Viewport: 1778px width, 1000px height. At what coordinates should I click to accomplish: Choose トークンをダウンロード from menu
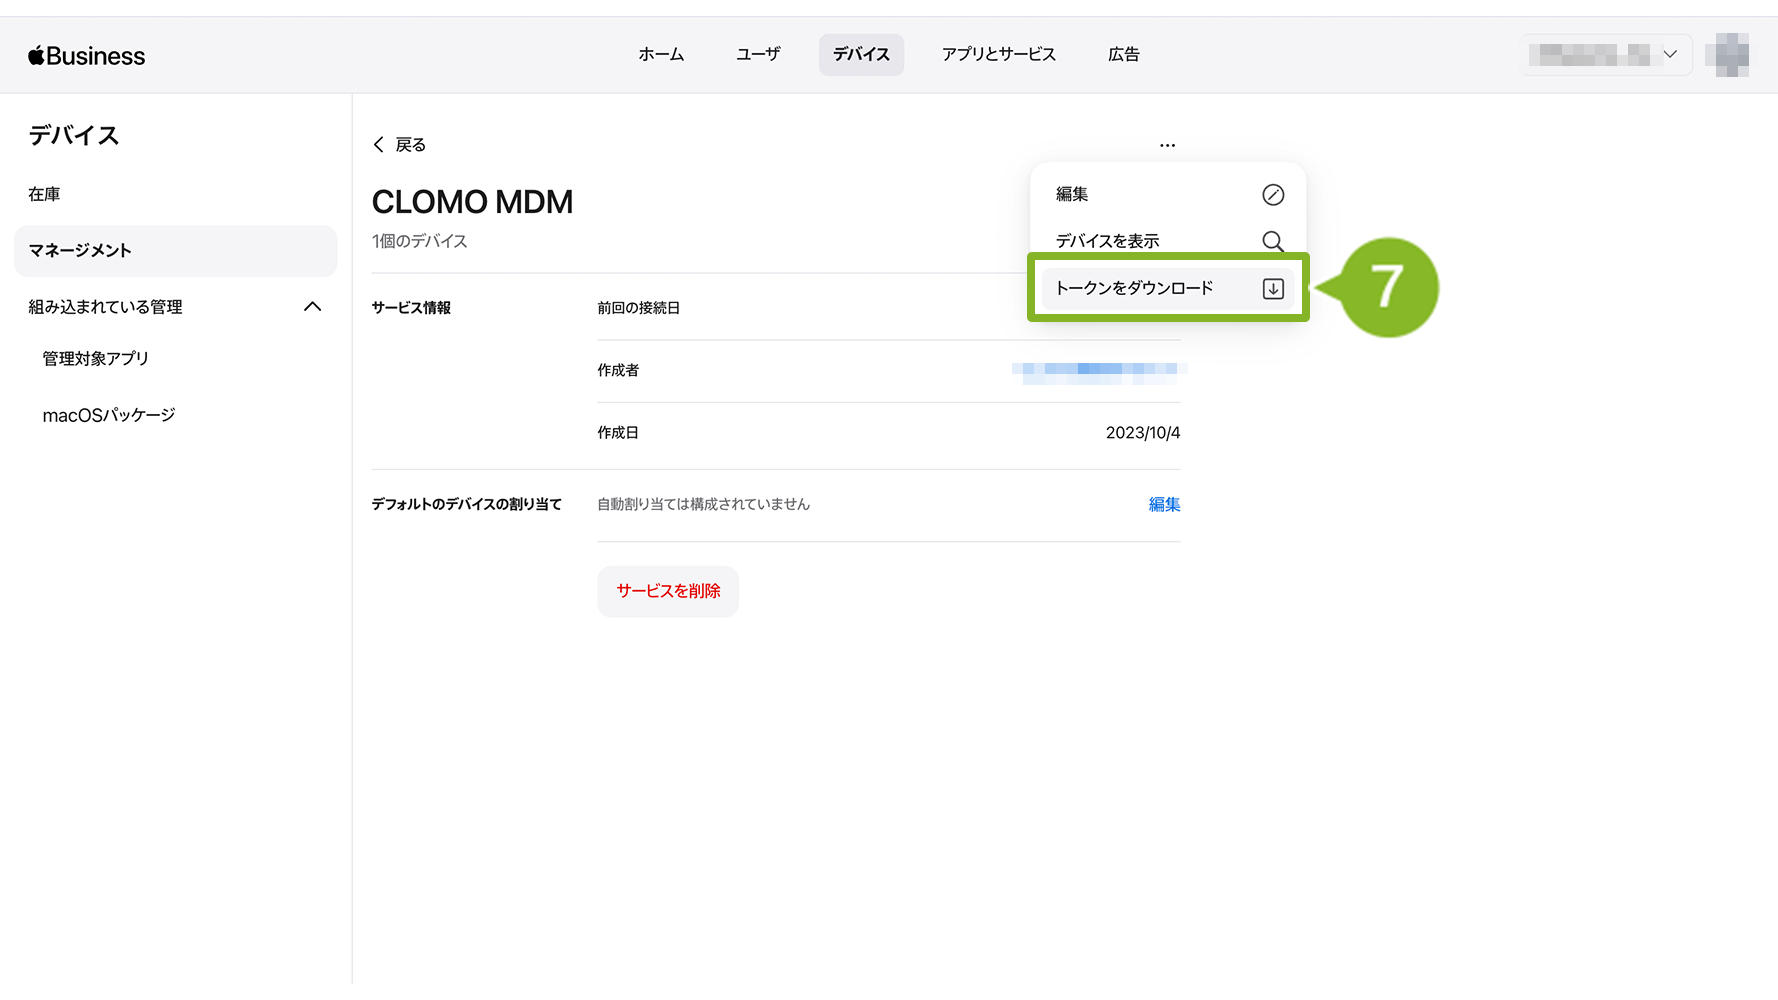(1134, 289)
